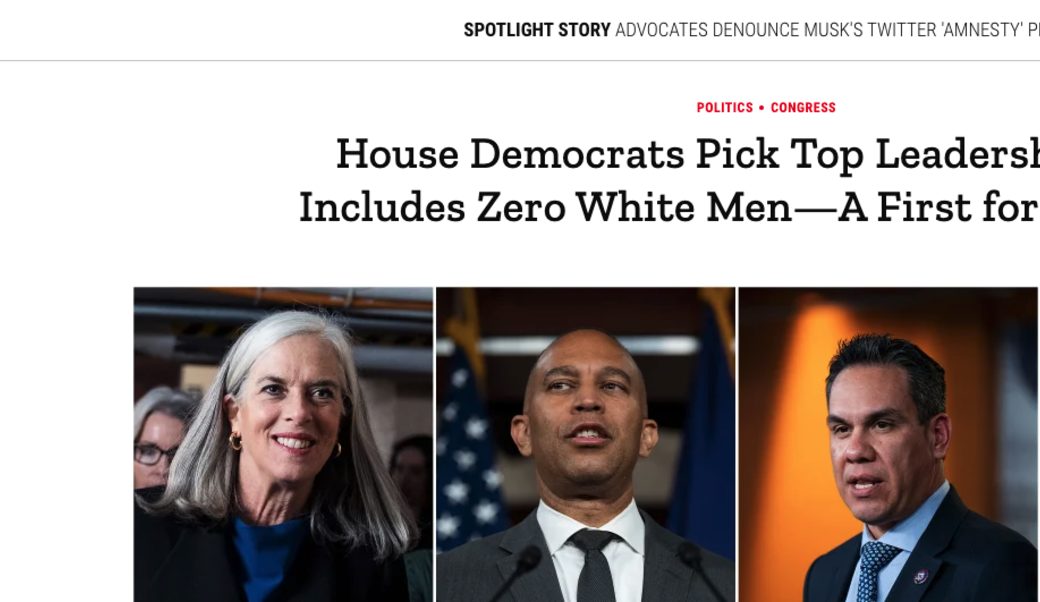Click the lapel pin on the navy suit
Screen dimensions: 1040x602
coord(921,577)
